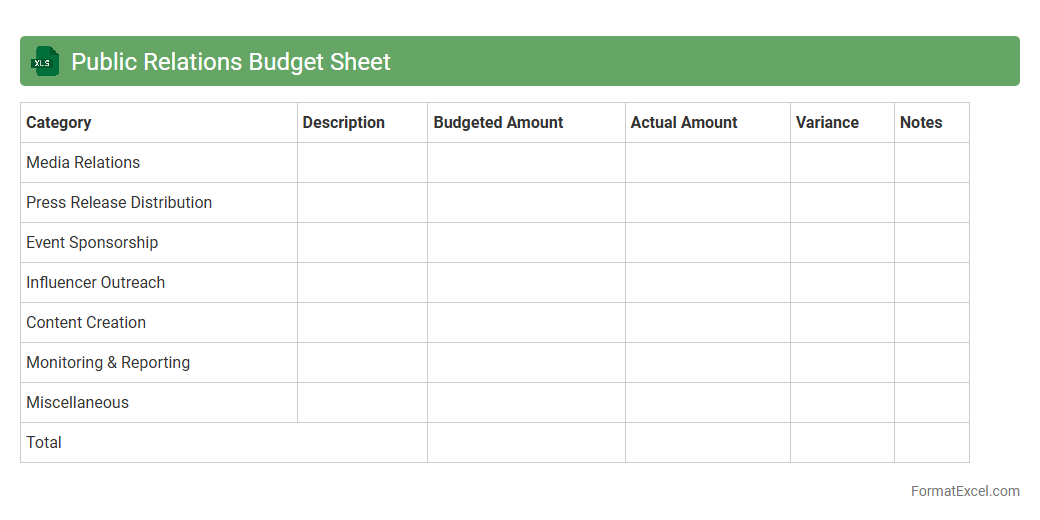Click the Content Creation row label
The width and height of the screenshot is (1040, 520).
[86, 323]
